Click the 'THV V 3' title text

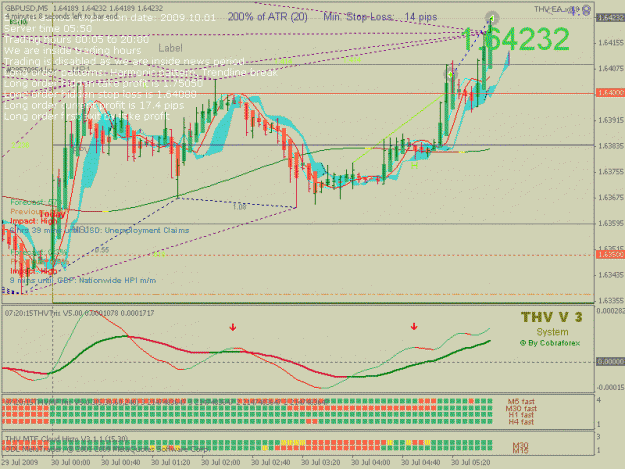click(x=551, y=317)
